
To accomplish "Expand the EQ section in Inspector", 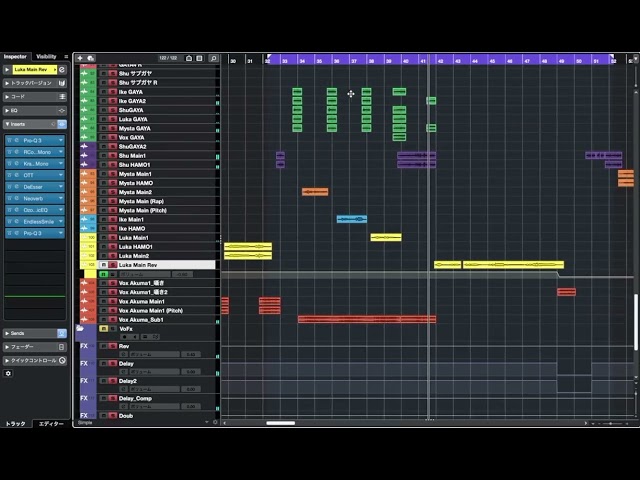I will (7, 111).
